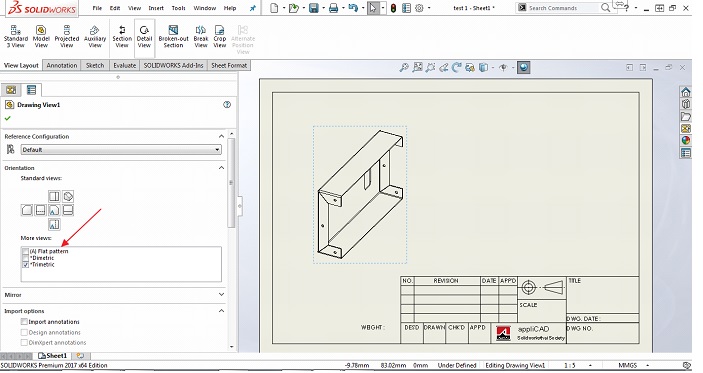Screen dimensions: 703x373
Task: Tick Design annotations checkbox
Action: (x=24, y=332)
